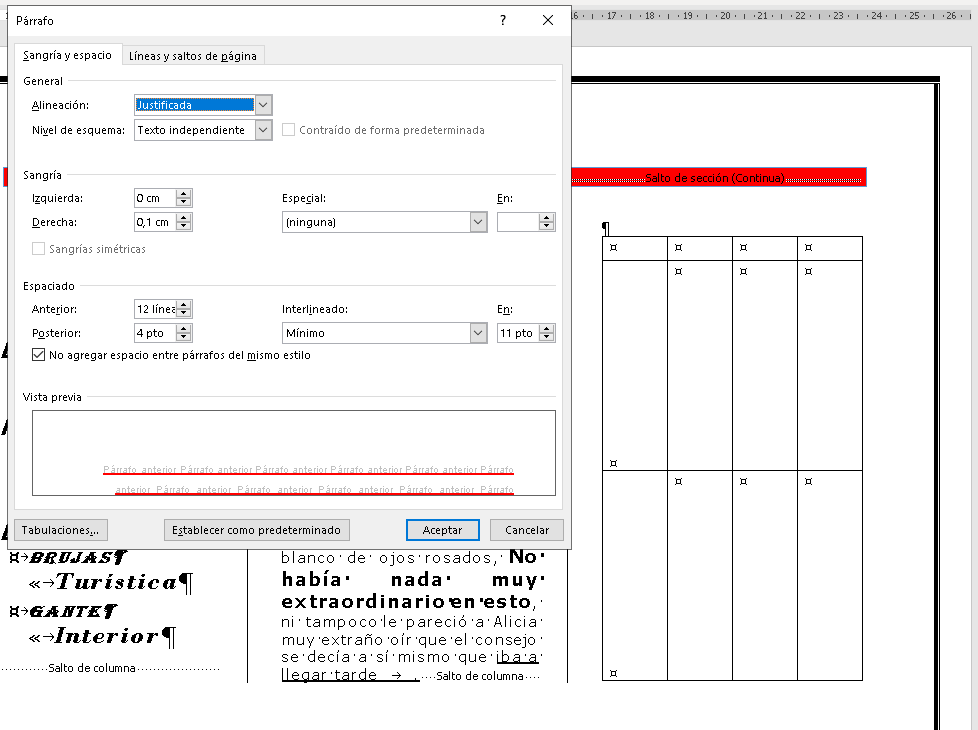
Task: Toggle Contraído de forma predeterminada checkbox
Action: [288, 130]
